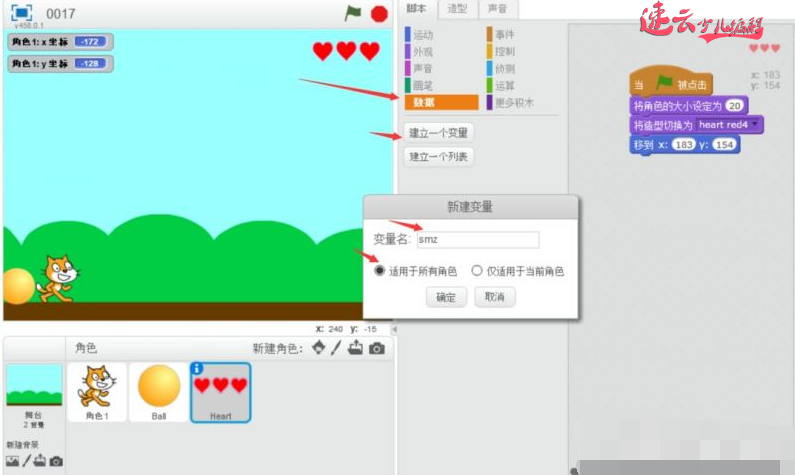Click the 角色1 x 坐标 monitor
This screenshot has height=475, width=795.
[60, 42]
